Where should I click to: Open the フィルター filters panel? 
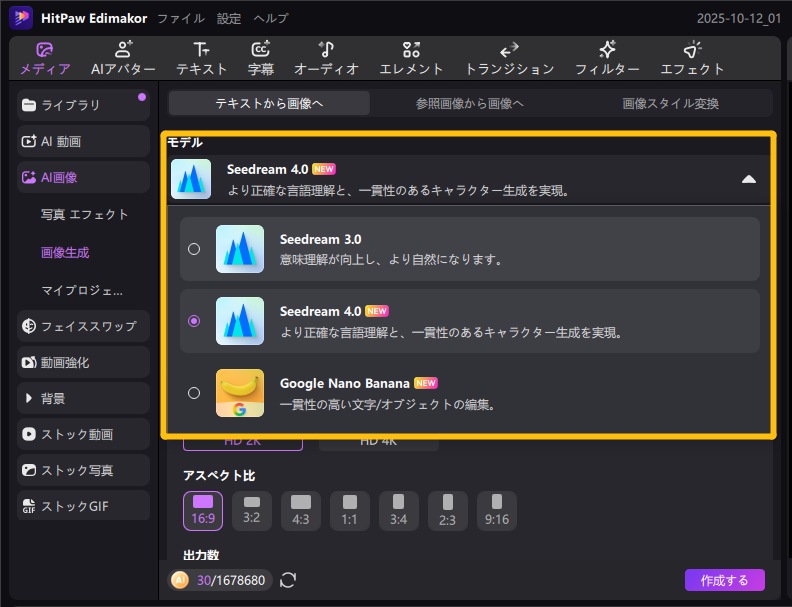[x=607, y=59]
